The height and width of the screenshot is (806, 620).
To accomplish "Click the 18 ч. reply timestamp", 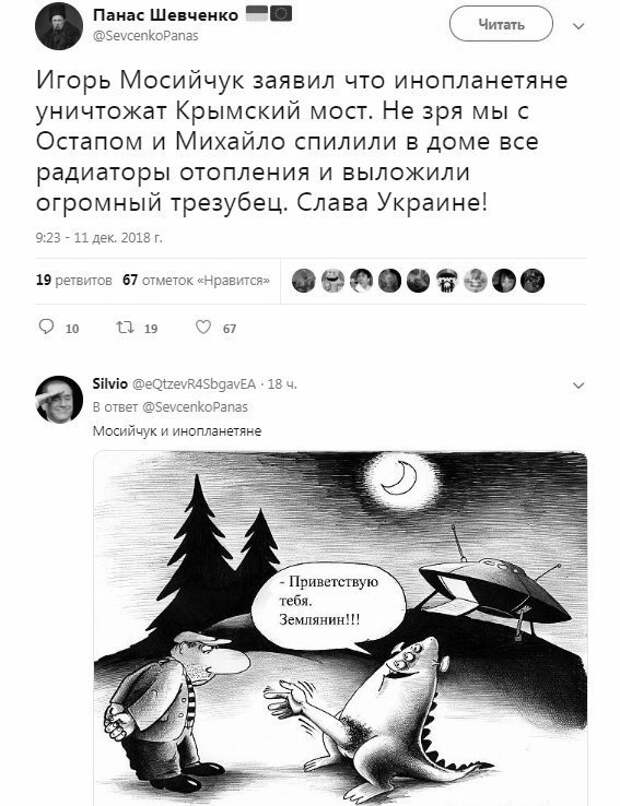I will coord(283,384).
